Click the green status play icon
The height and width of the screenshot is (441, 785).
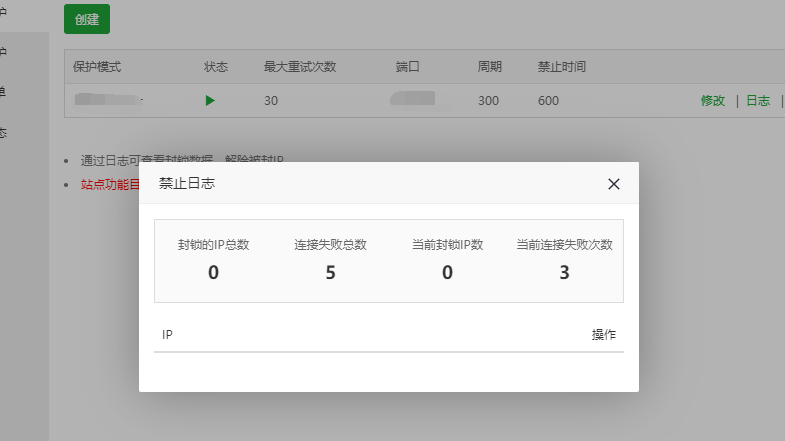[210, 101]
